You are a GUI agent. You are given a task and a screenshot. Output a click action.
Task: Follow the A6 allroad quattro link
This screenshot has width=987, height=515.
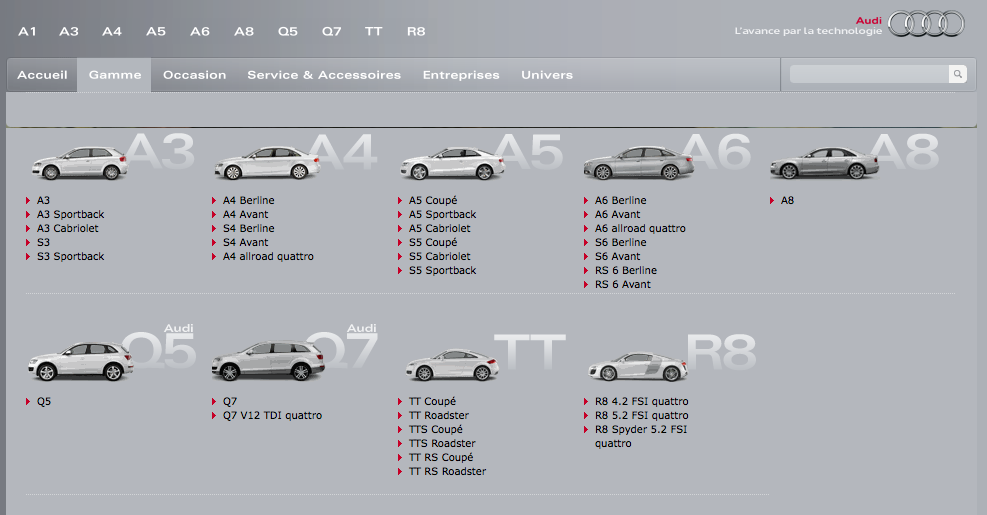tap(640, 228)
